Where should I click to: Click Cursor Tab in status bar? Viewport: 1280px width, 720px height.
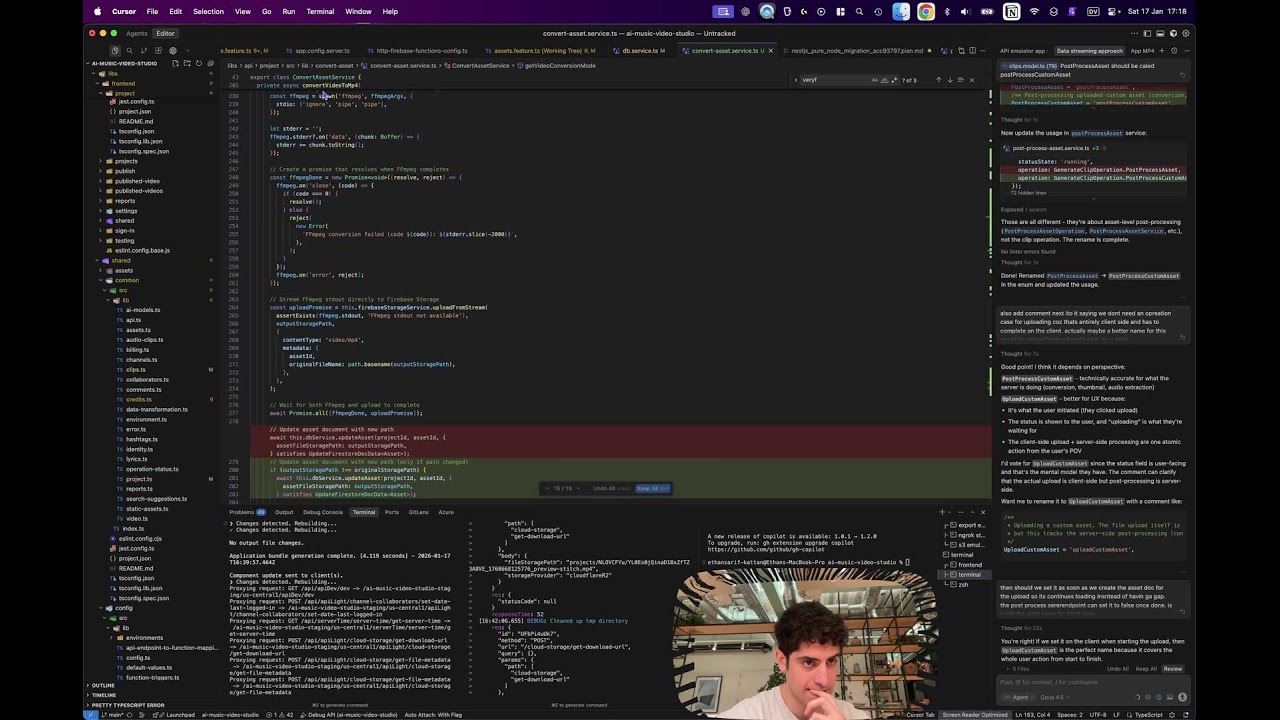coord(920,714)
